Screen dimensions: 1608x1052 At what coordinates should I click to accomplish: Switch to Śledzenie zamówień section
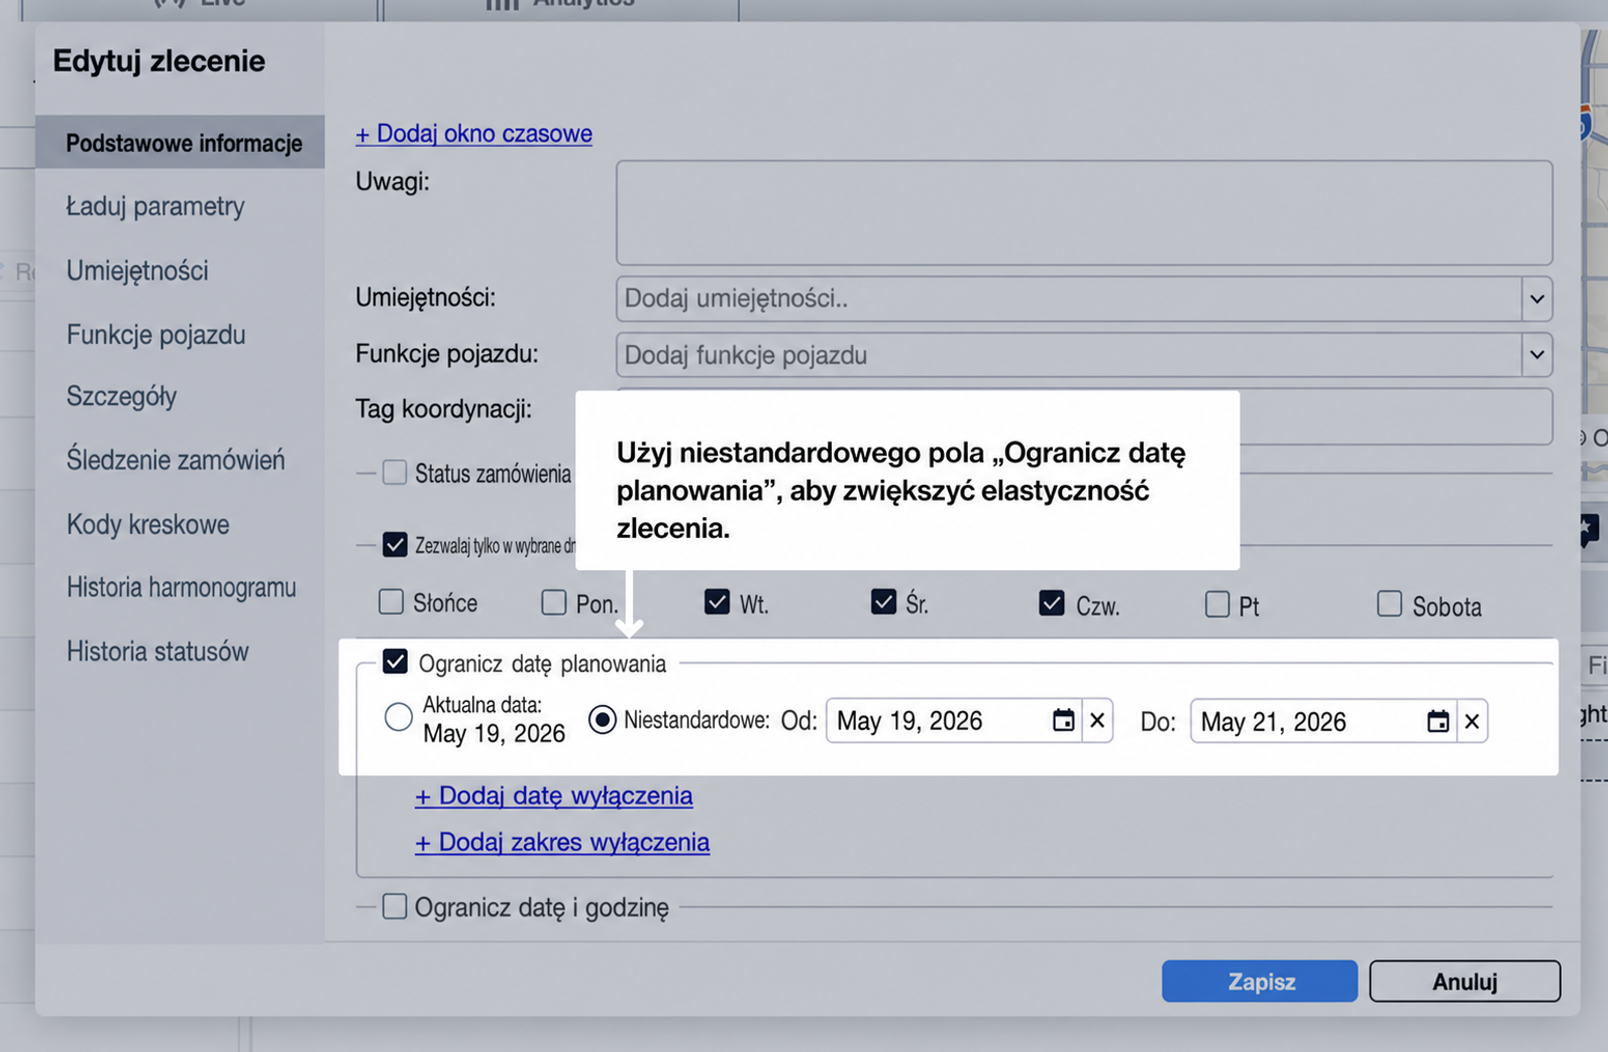coord(176,460)
